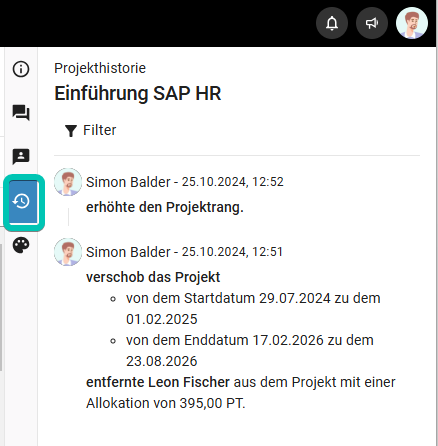
Task: Open the user profile avatar in header
Action: click(412, 23)
